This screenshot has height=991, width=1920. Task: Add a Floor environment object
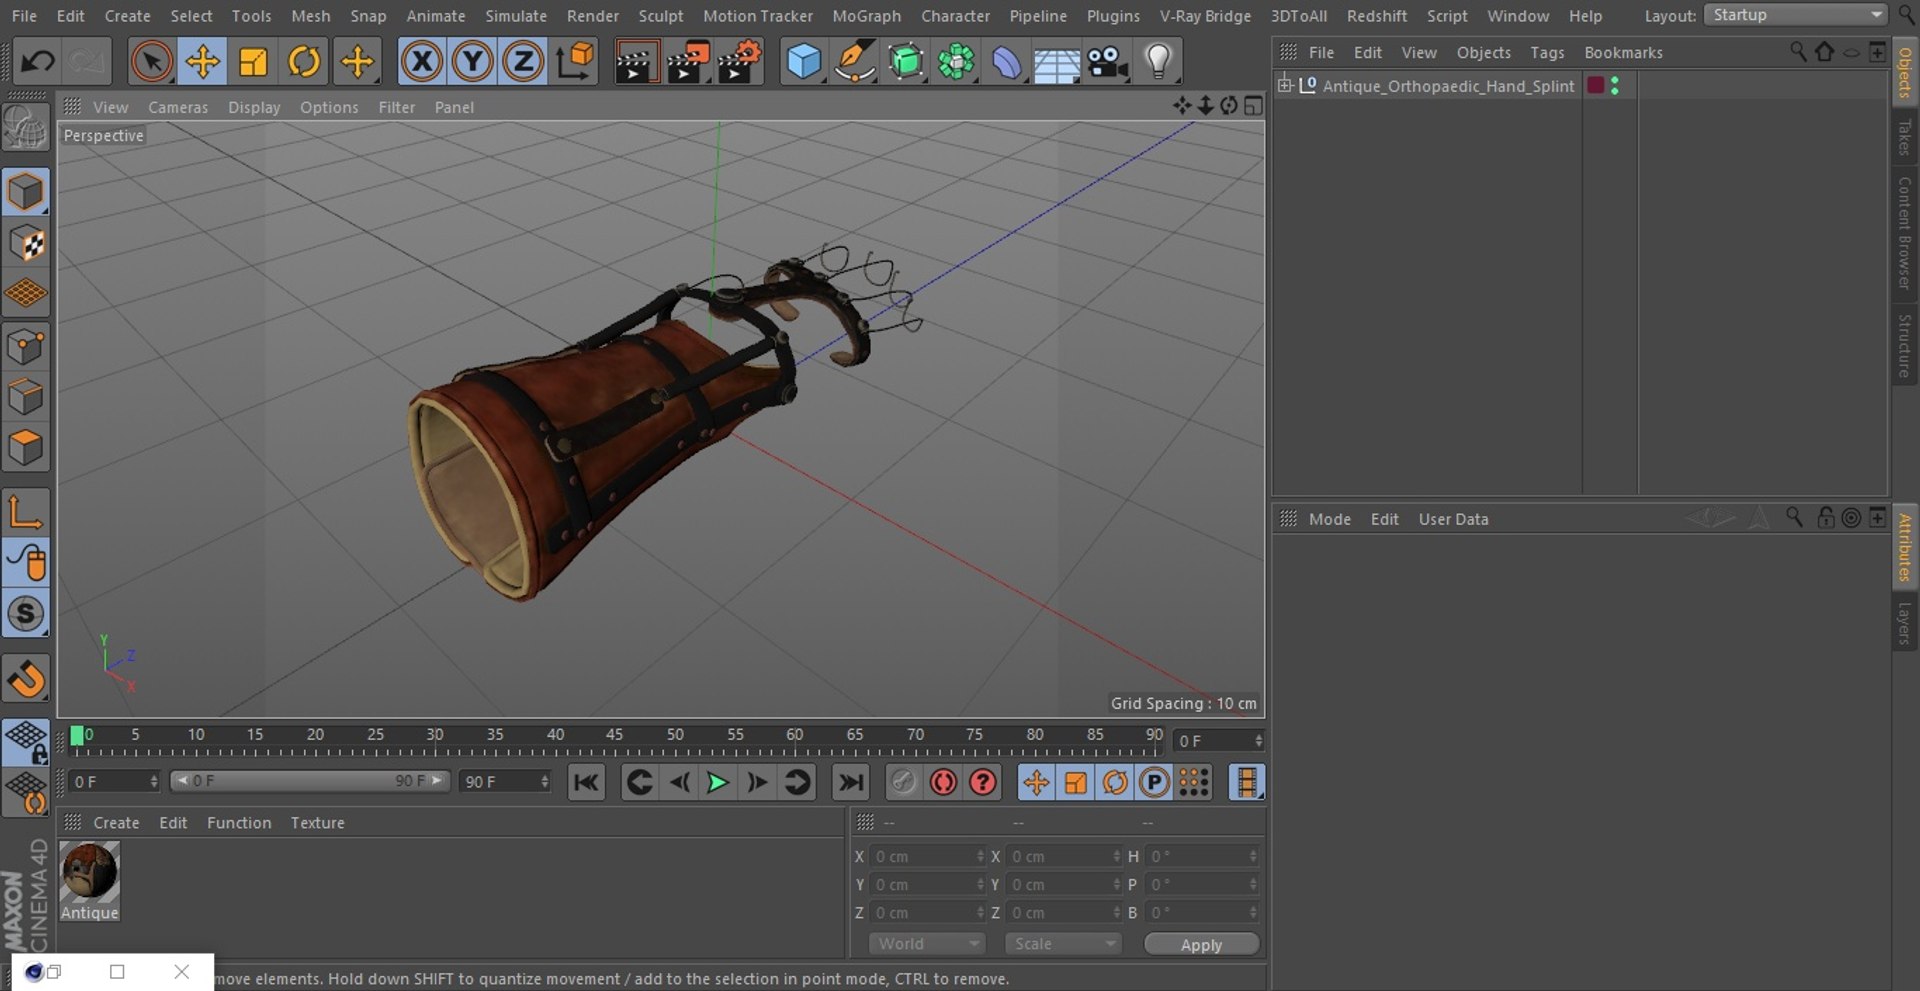[x=1057, y=62]
